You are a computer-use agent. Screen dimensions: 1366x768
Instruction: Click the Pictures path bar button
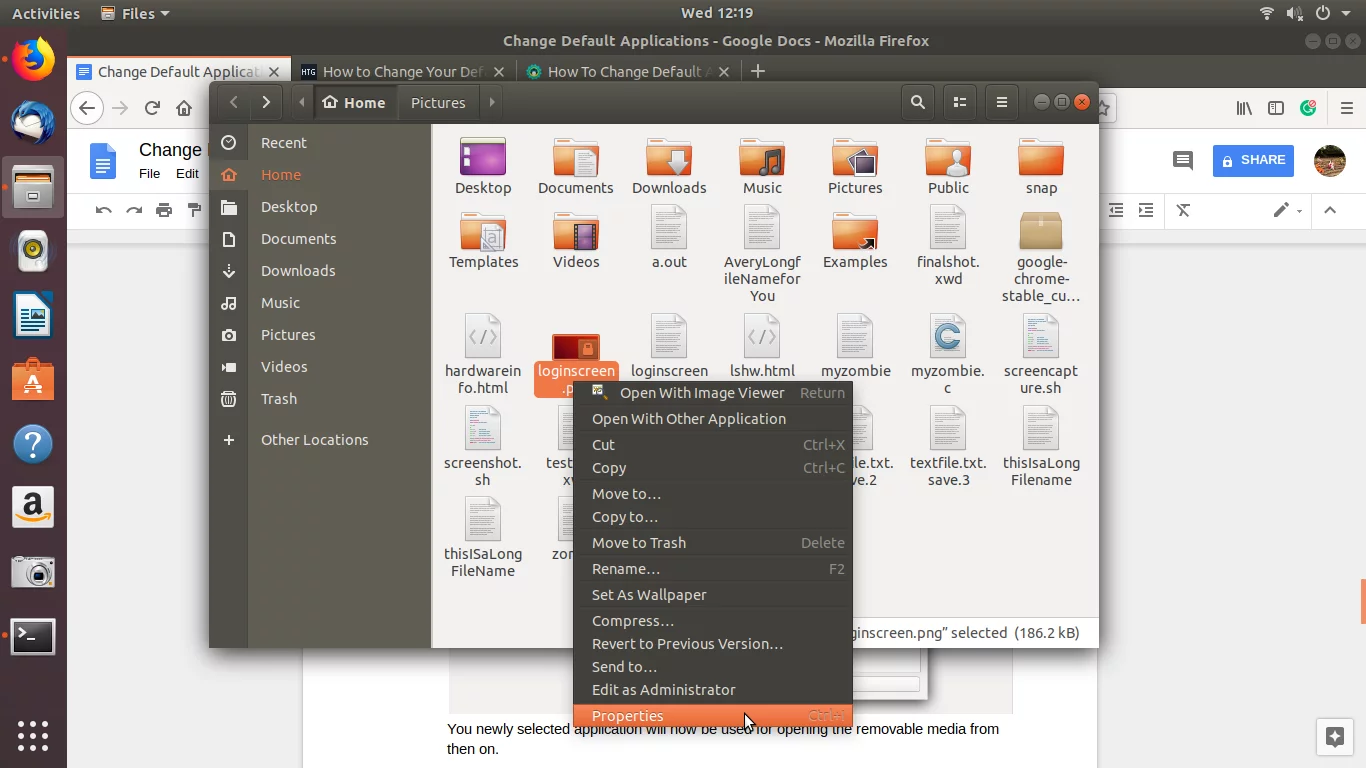(438, 102)
